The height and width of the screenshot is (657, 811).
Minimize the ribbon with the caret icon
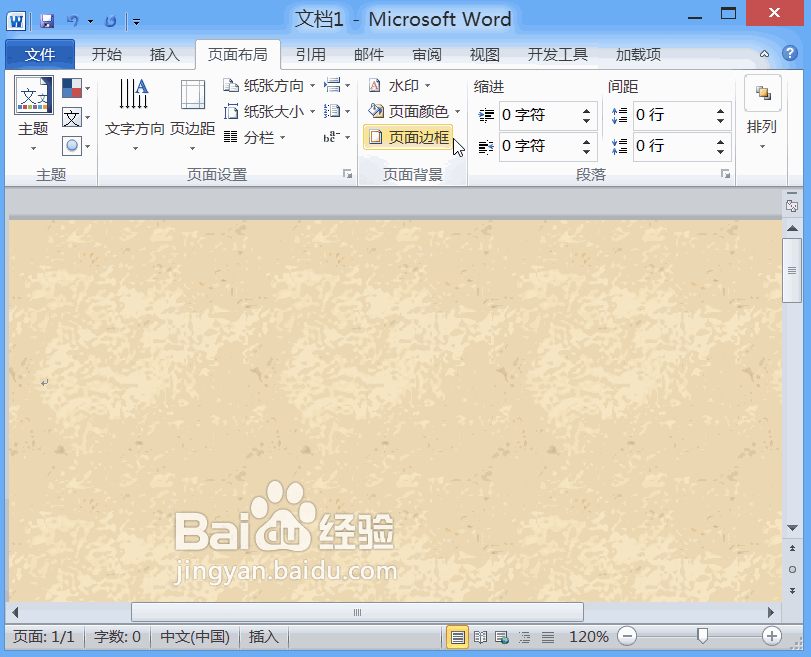764,54
